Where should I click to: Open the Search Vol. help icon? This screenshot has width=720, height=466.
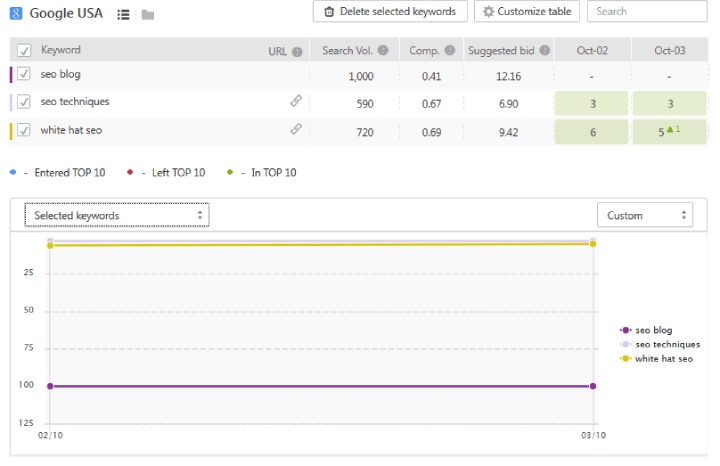tap(383, 51)
